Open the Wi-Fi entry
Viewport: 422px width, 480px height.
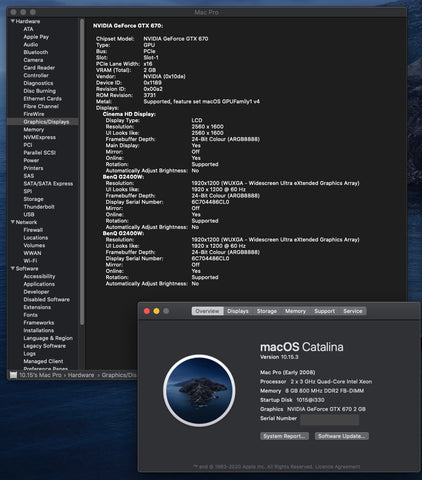(x=30, y=261)
